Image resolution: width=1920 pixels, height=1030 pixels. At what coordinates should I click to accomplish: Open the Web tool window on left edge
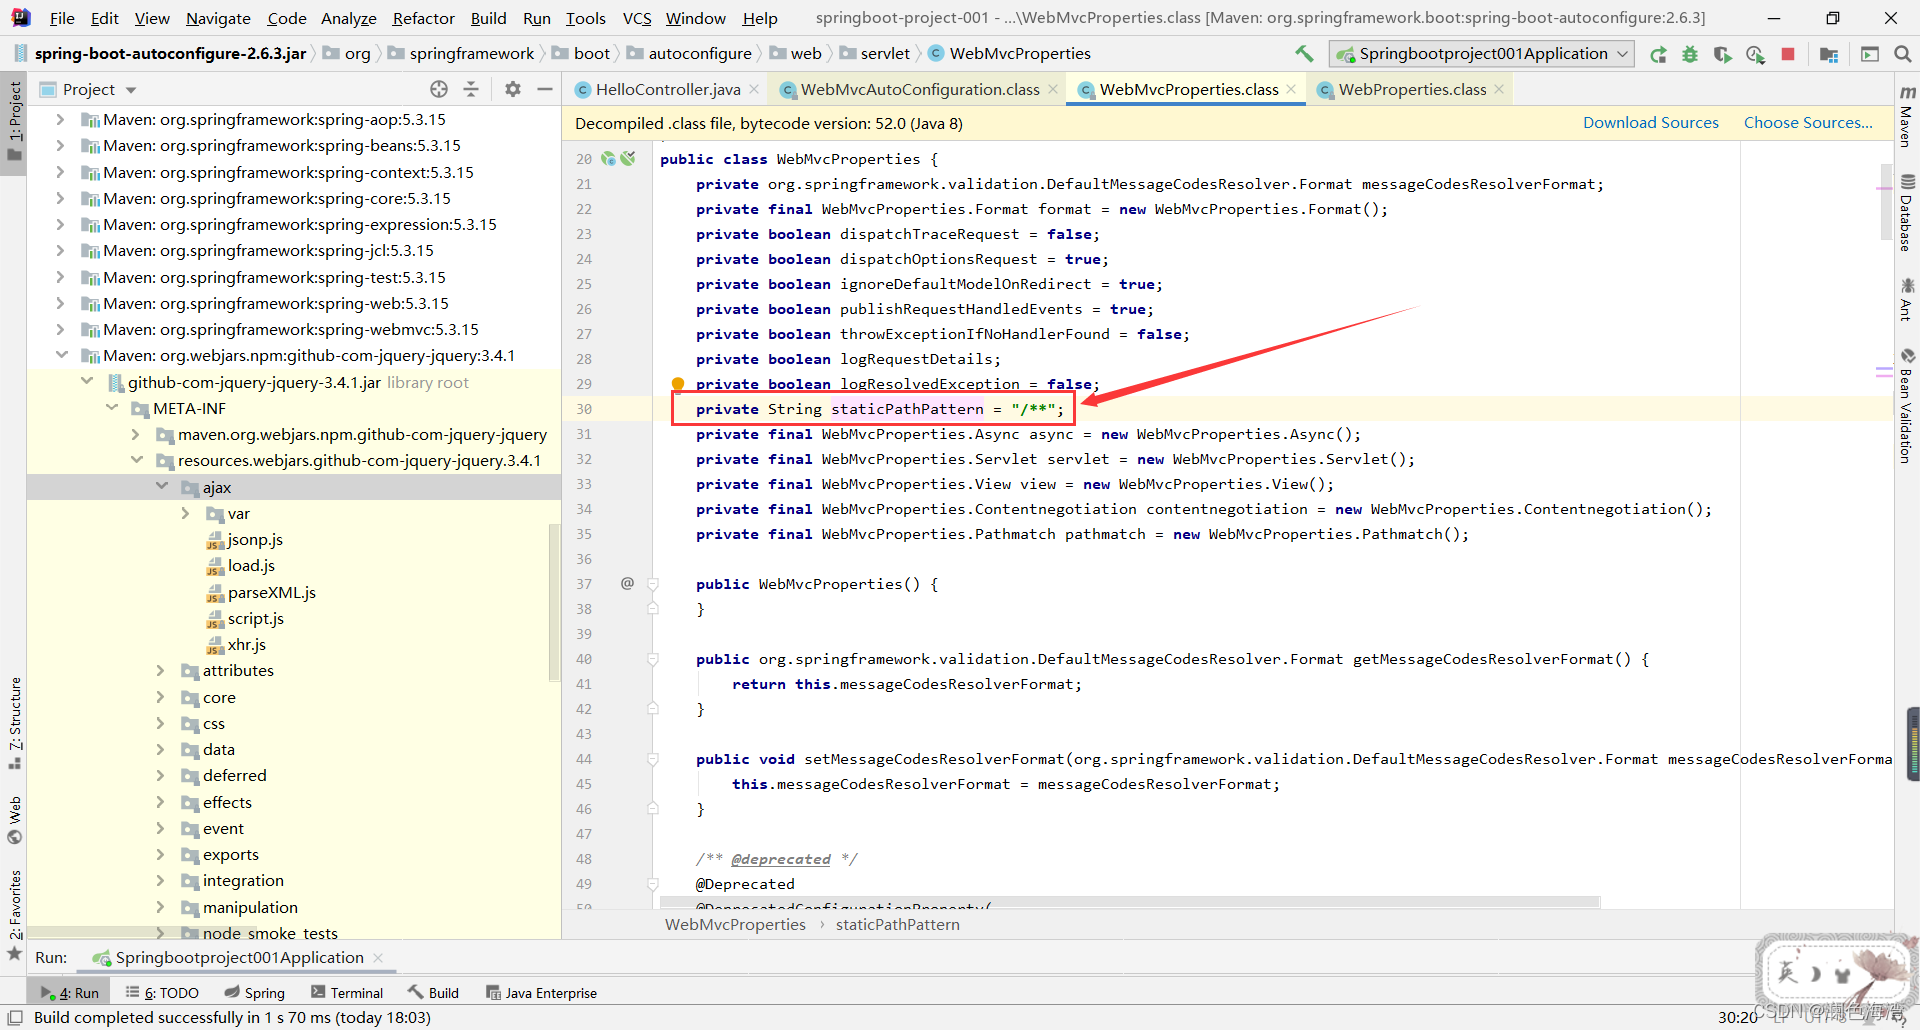14,820
